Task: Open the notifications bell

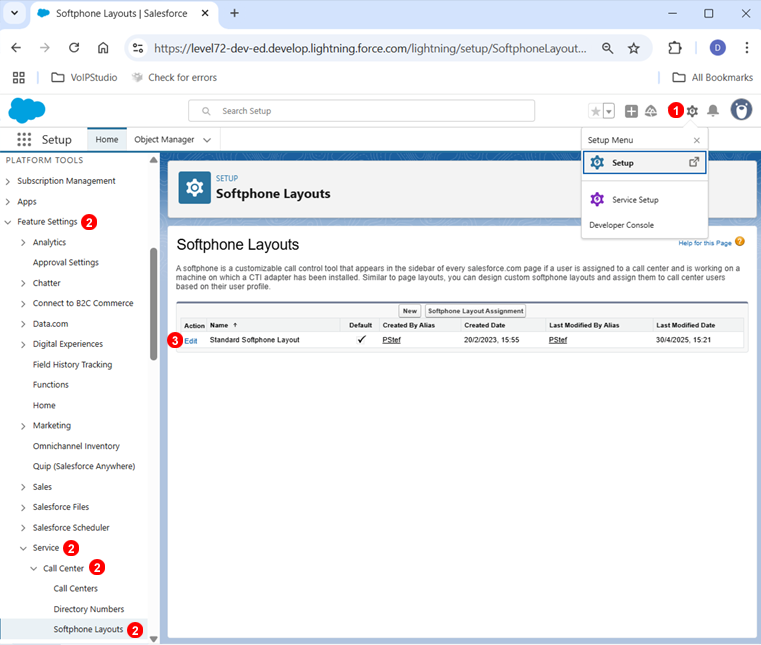Action: pos(712,111)
